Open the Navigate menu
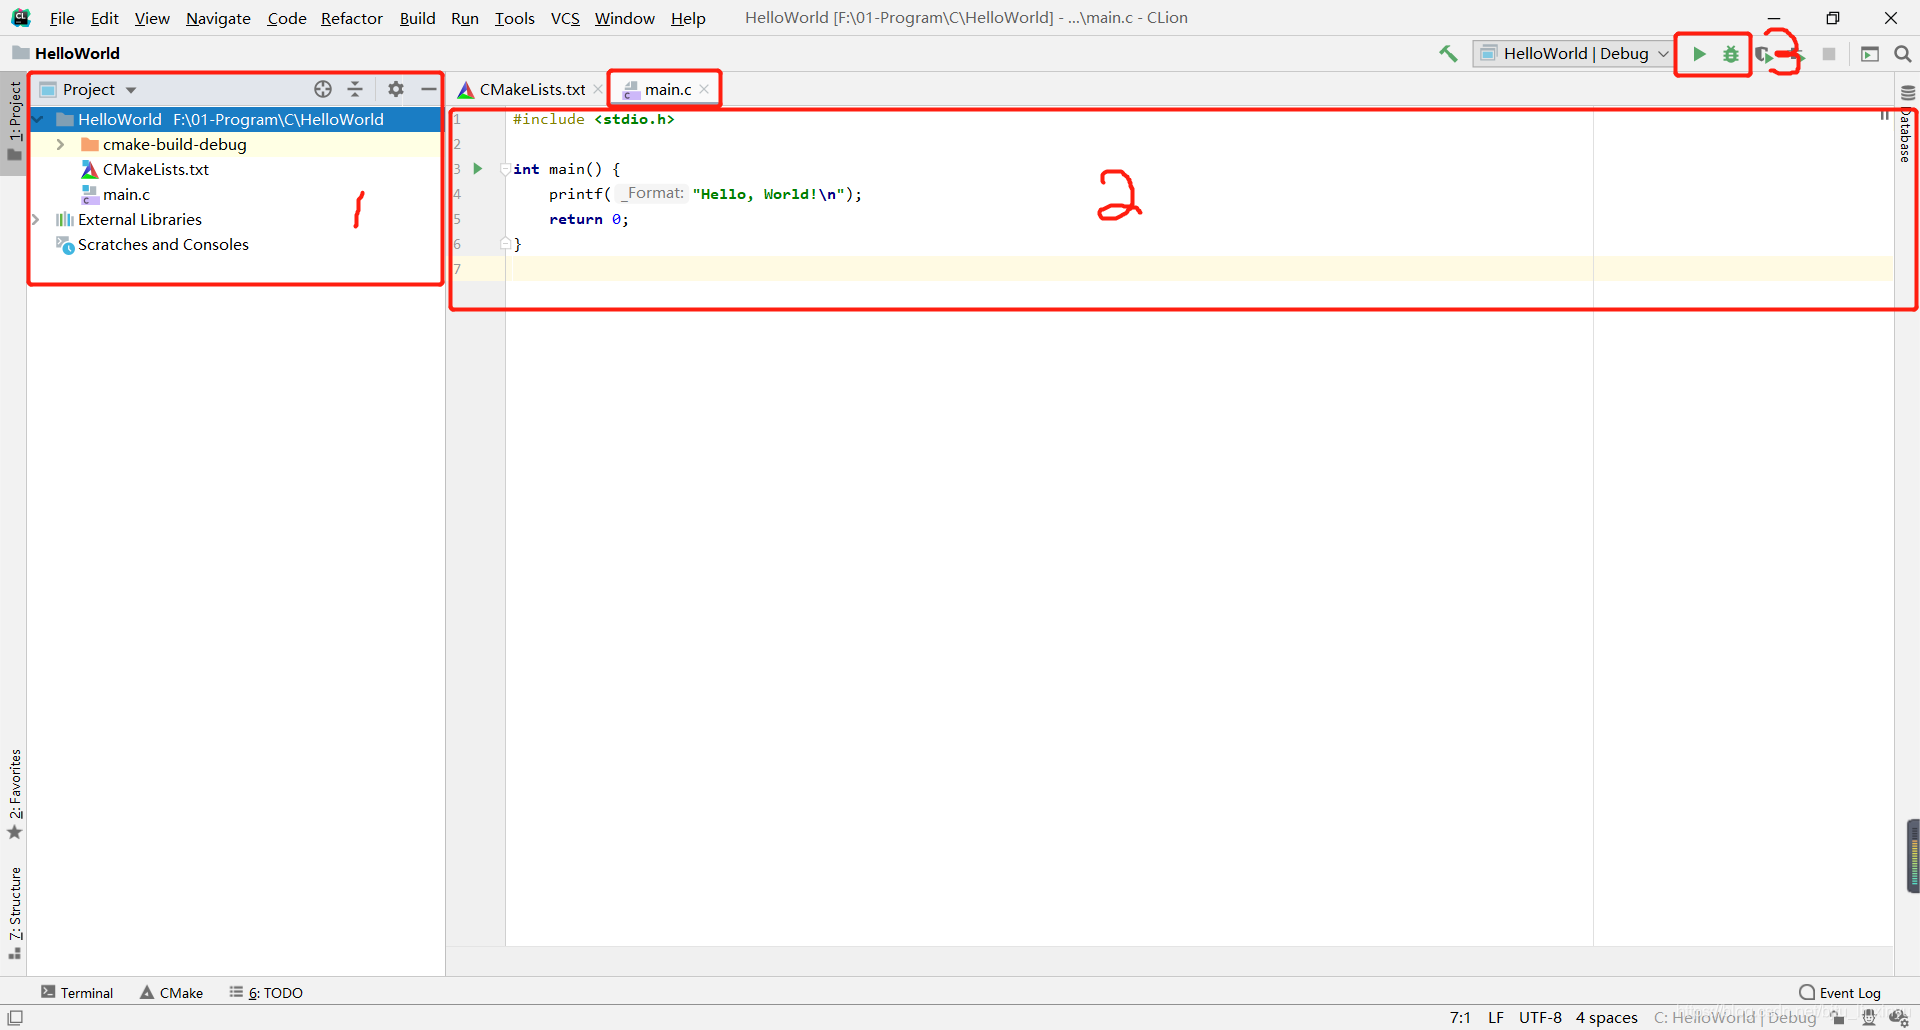Image resolution: width=1920 pixels, height=1030 pixels. coord(218,18)
